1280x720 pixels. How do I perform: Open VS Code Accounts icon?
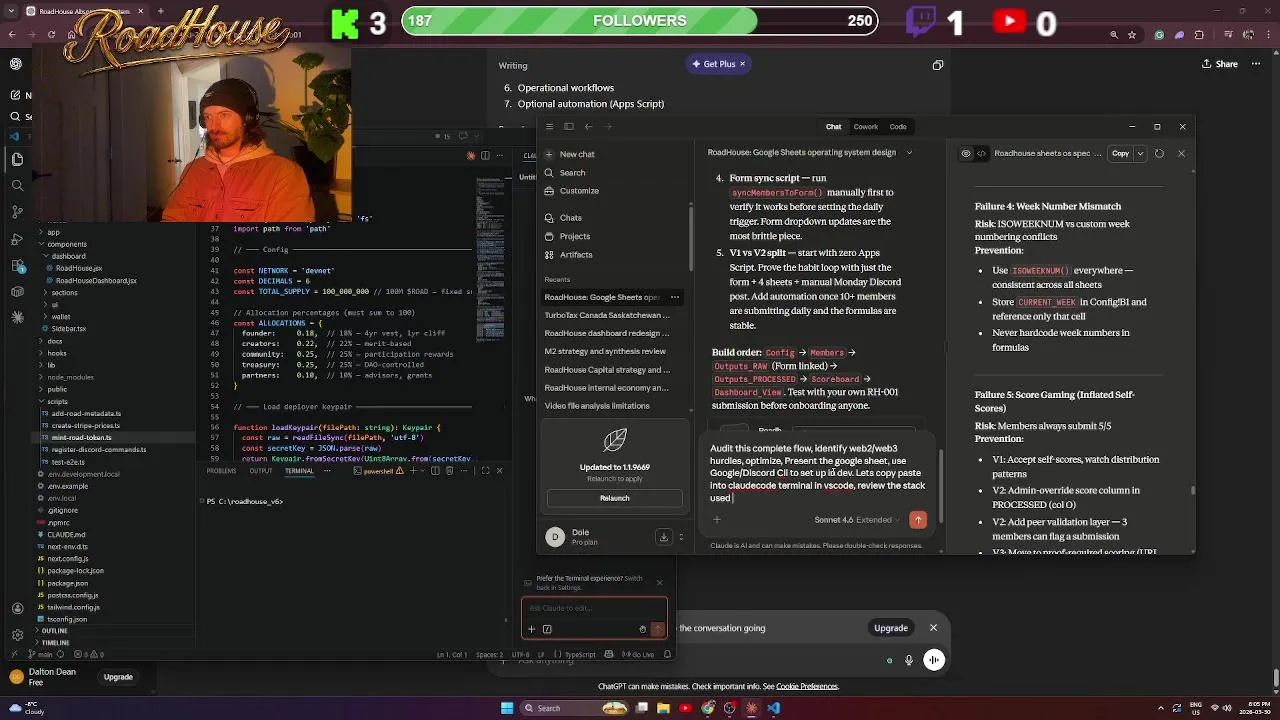tap(17, 608)
